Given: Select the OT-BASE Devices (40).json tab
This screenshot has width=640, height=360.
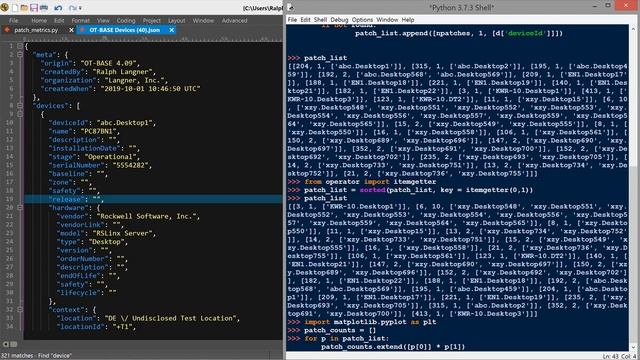Looking at the screenshot, I should click(124, 30).
